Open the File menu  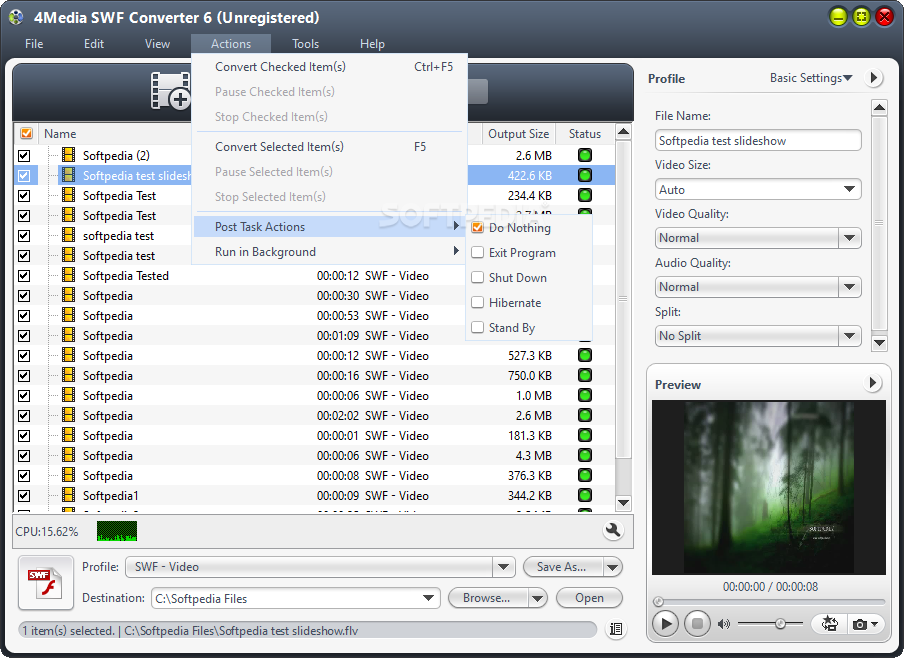click(x=34, y=44)
